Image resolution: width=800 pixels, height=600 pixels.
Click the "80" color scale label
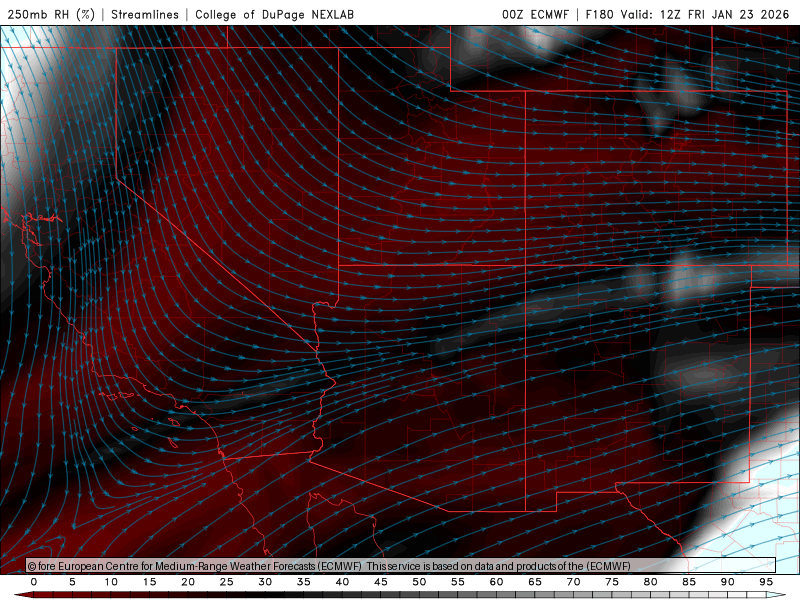coord(650,582)
